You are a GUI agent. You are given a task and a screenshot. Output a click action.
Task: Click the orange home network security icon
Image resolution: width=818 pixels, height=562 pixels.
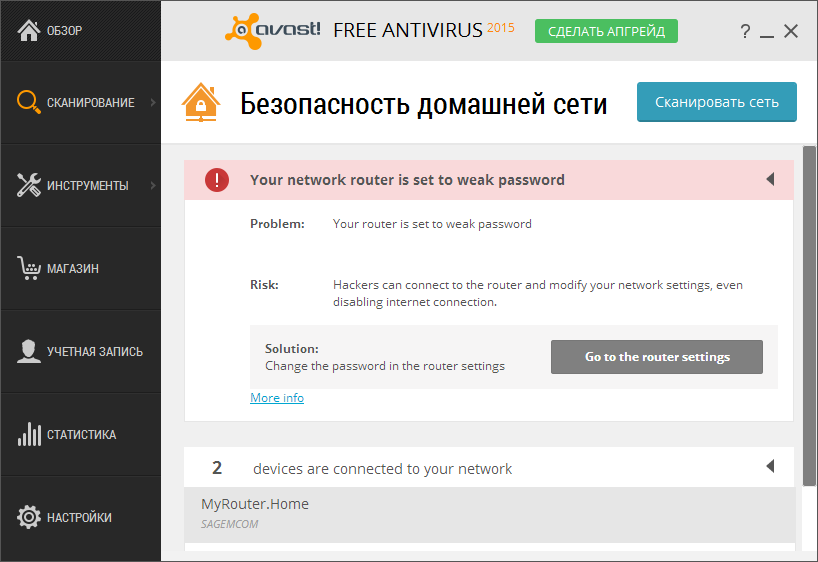click(201, 103)
